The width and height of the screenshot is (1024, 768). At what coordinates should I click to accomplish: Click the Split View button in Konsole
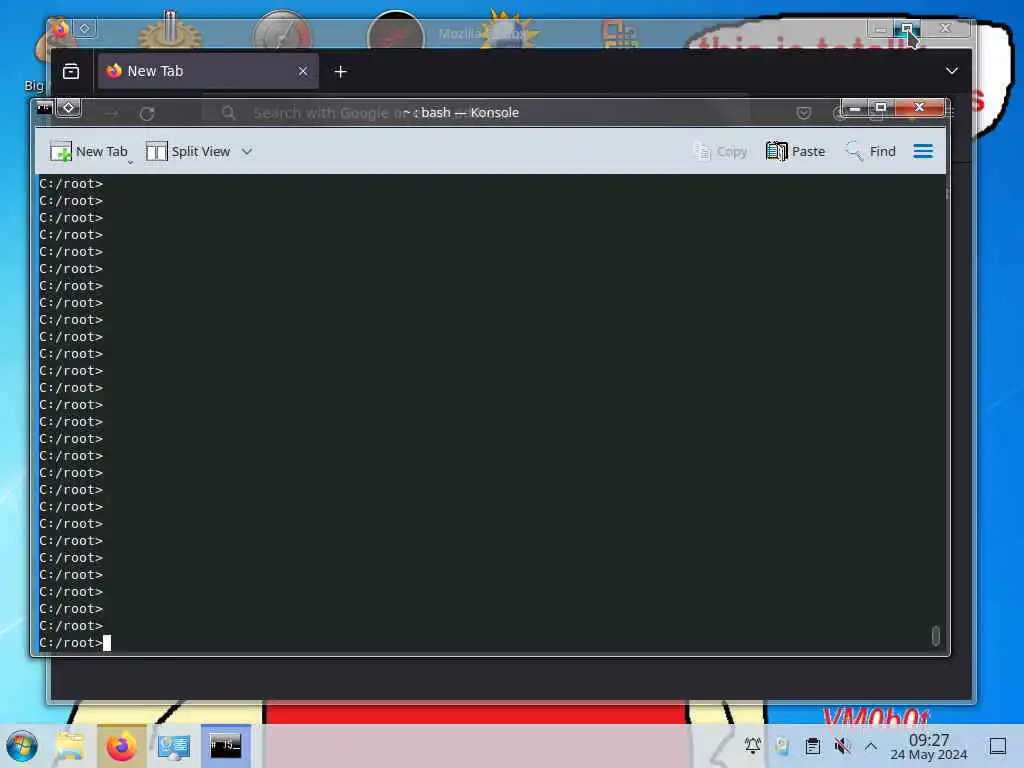click(x=188, y=152)
